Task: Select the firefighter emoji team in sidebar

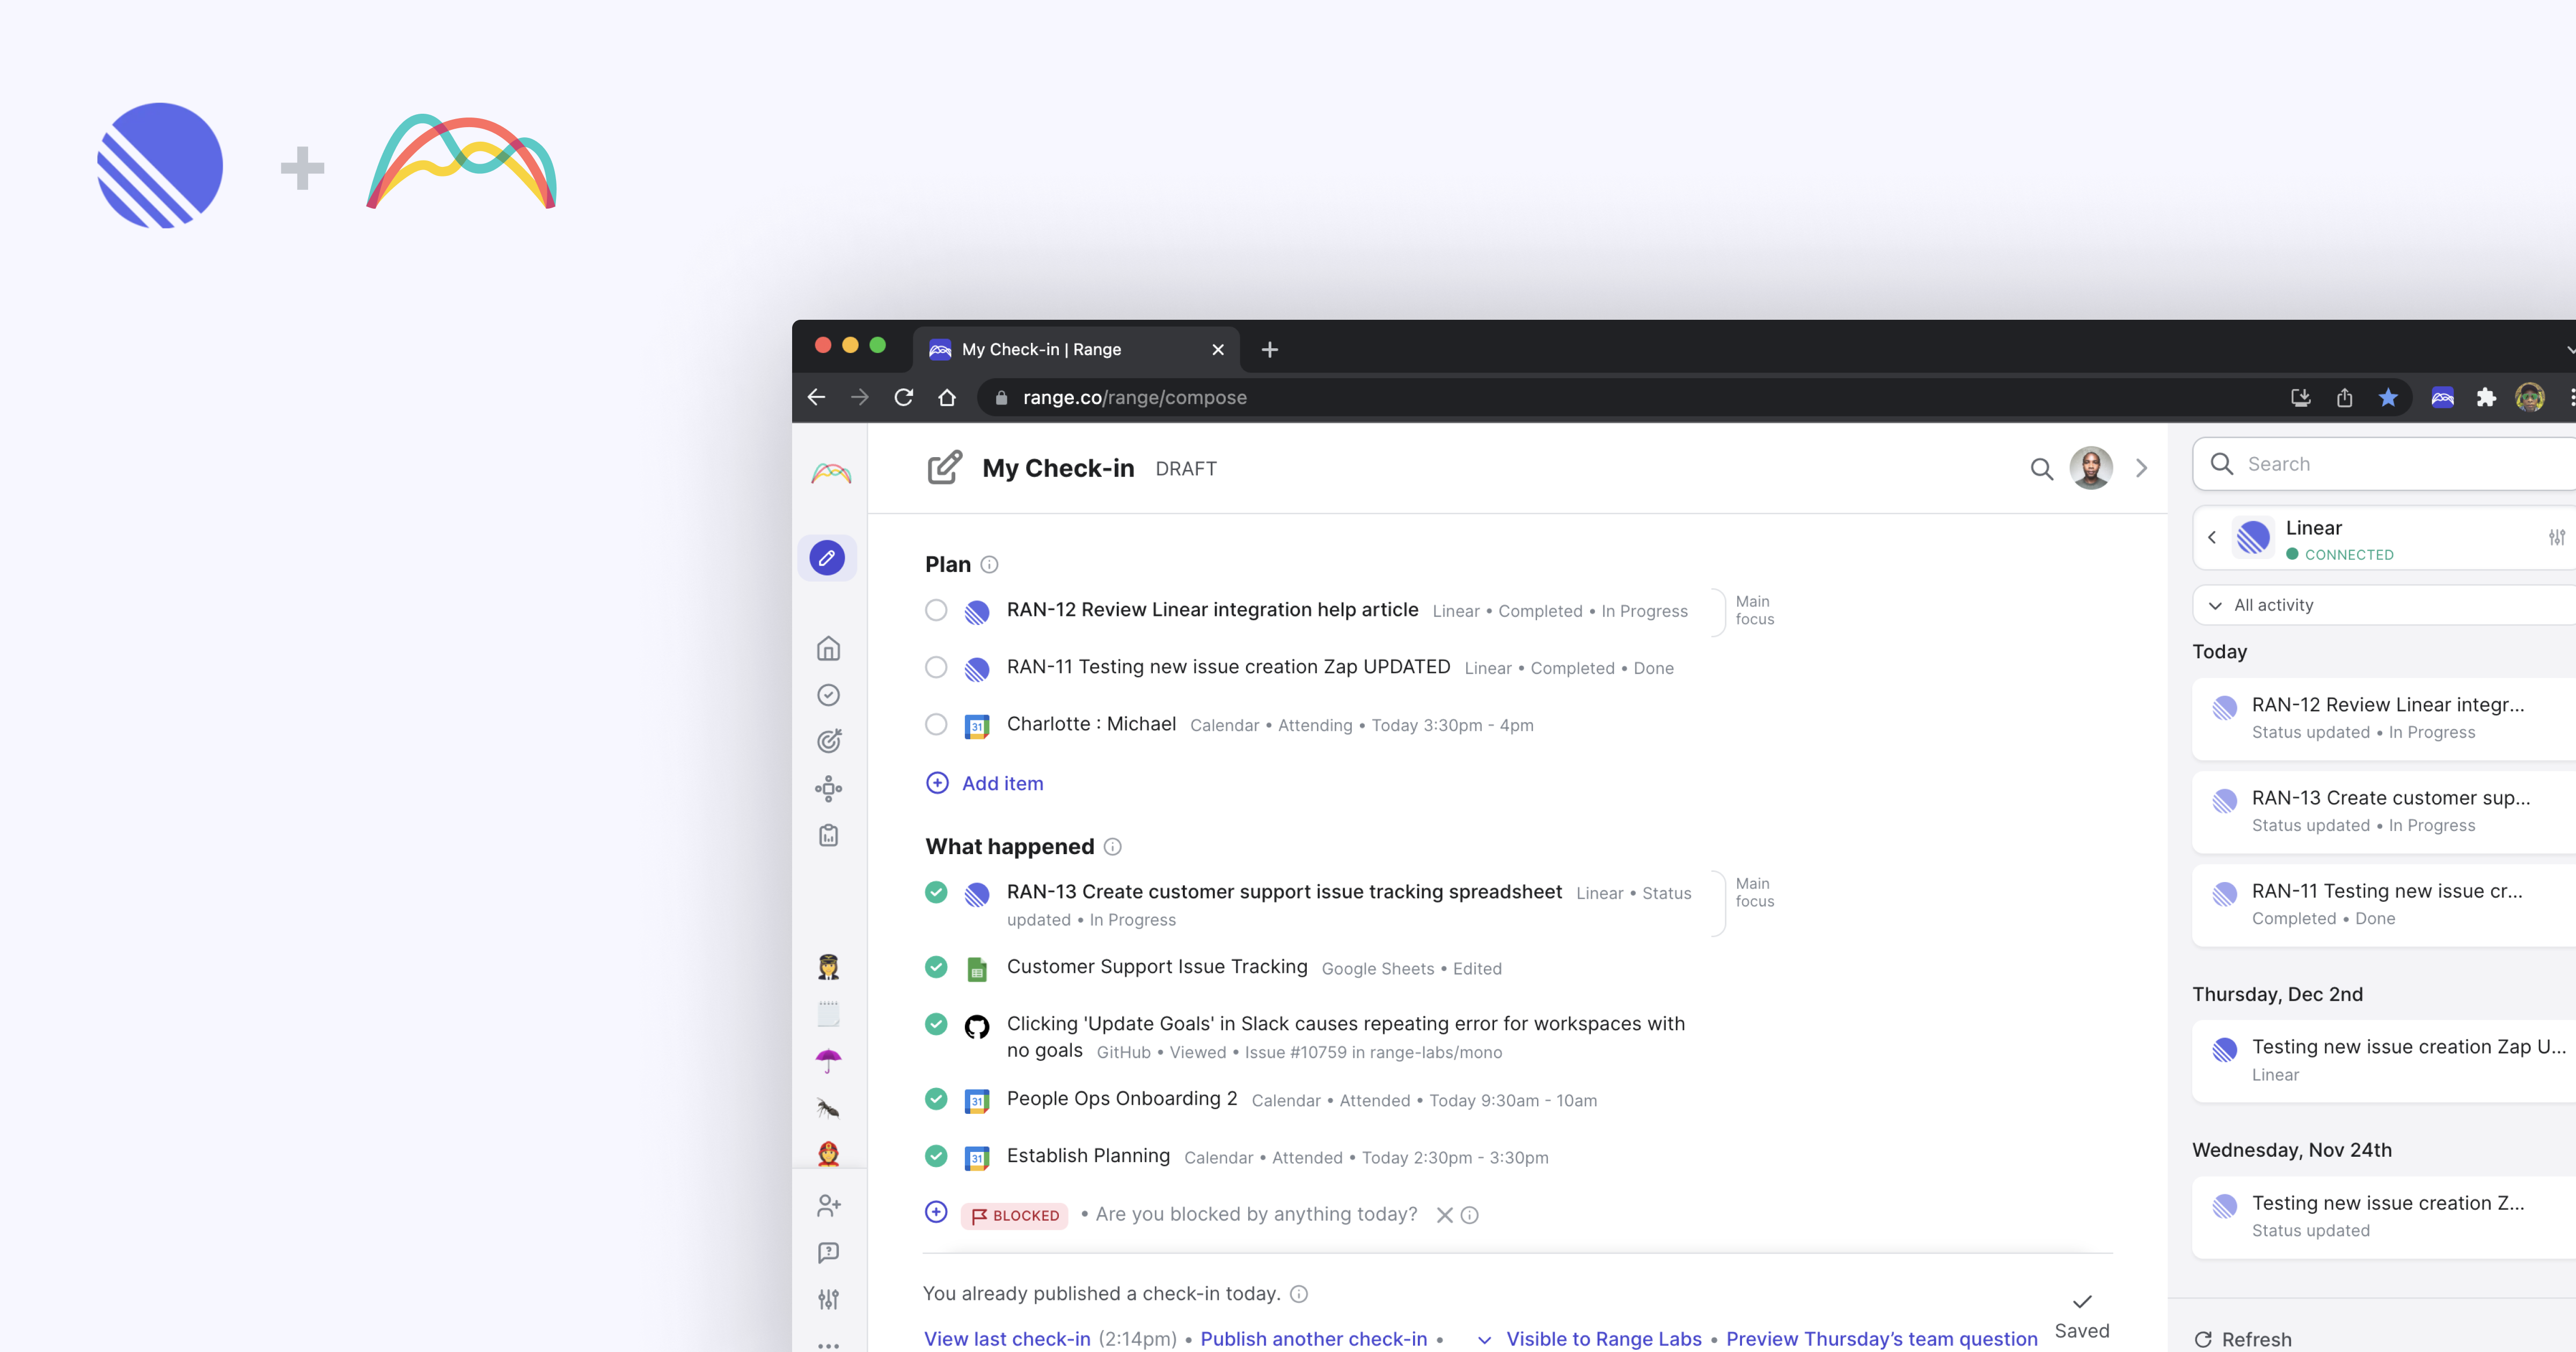Action: pos(828,1153)
